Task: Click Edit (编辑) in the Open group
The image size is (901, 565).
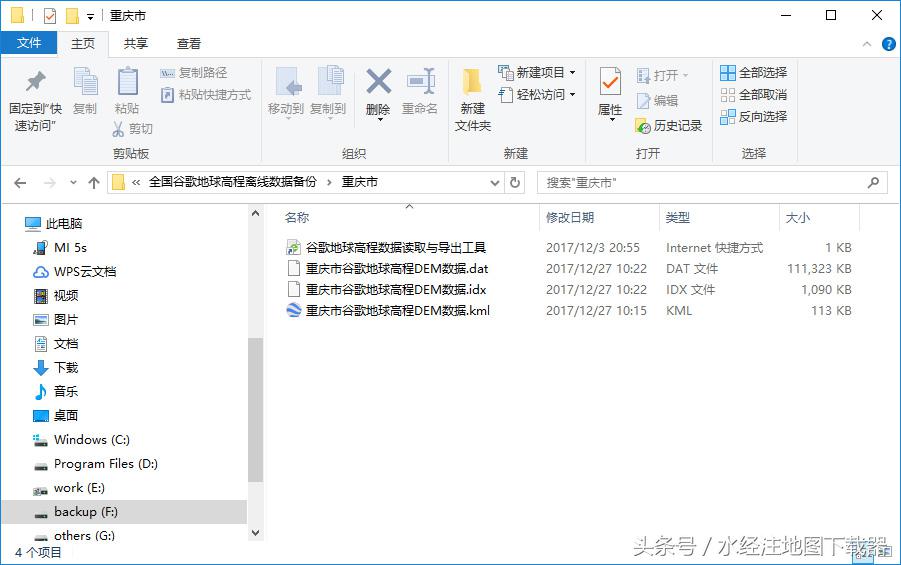Action: [657, 101]
